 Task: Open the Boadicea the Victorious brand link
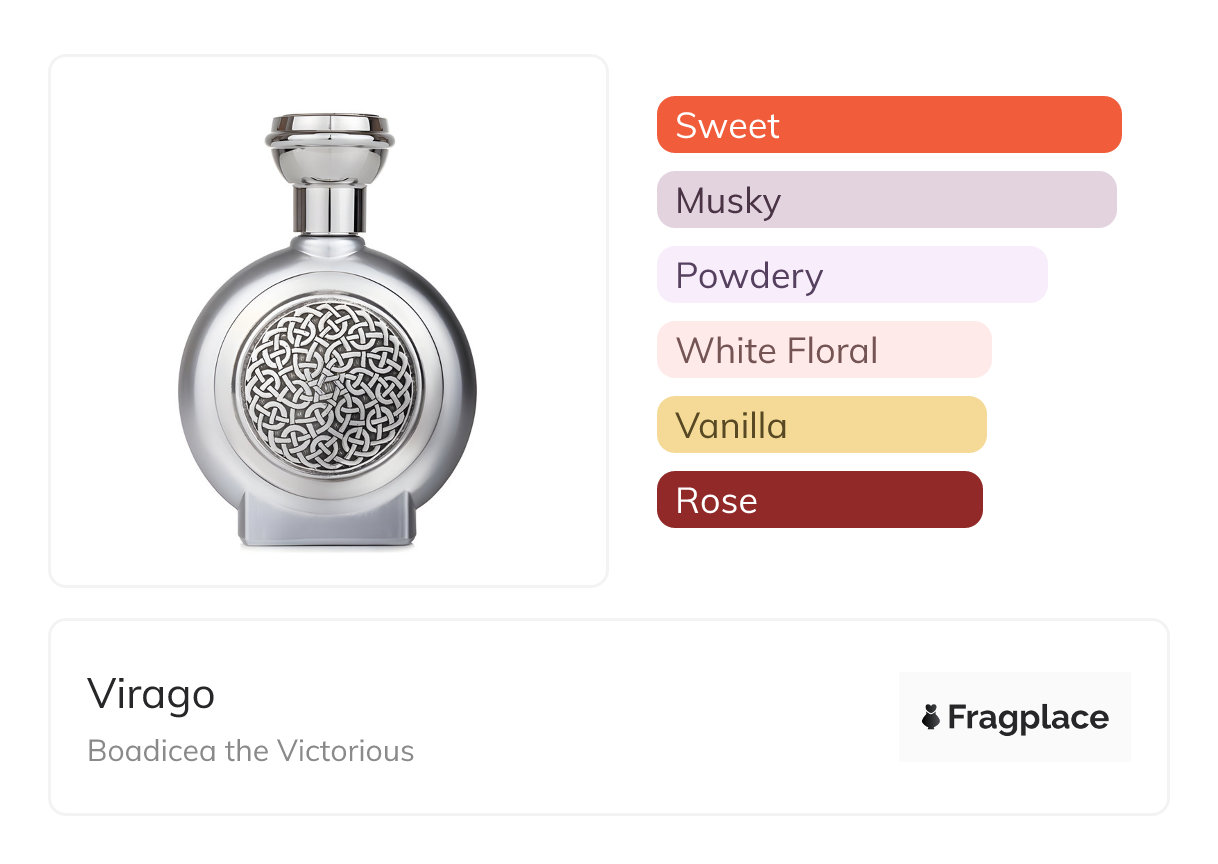point(251,750)
